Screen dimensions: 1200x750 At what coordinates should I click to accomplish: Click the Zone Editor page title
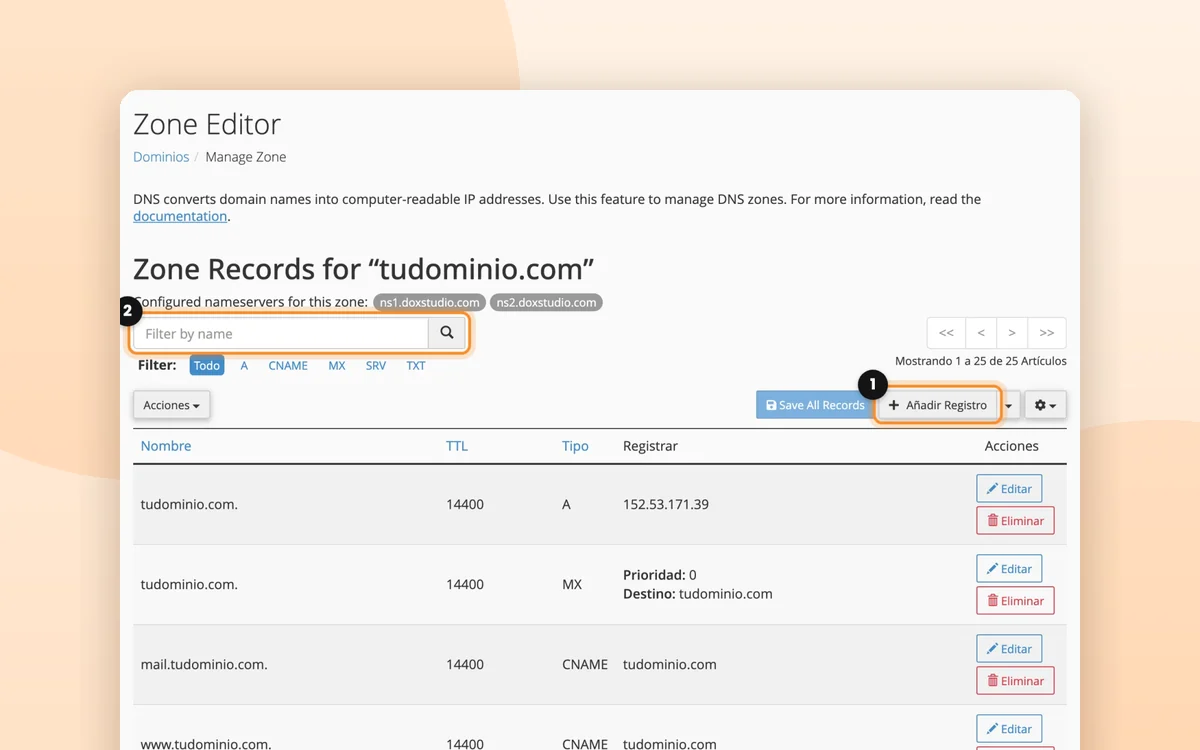(x=207, y=124)
